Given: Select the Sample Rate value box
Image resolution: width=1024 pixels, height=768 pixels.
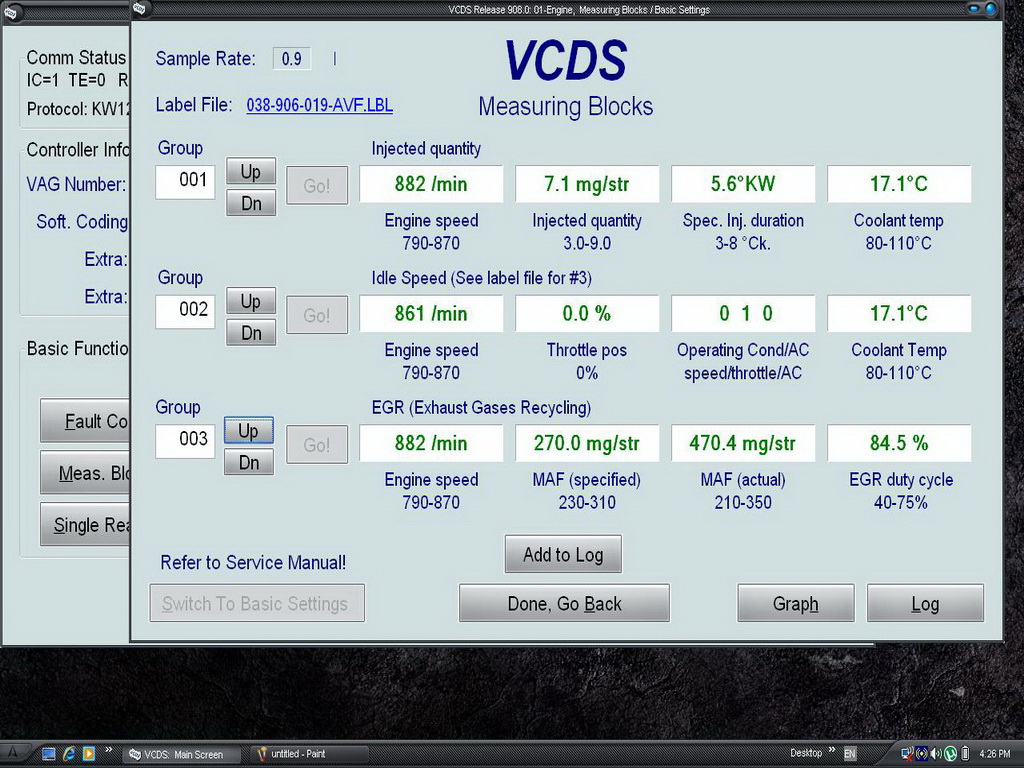Looking at the screenshot, I should point(291,59).
